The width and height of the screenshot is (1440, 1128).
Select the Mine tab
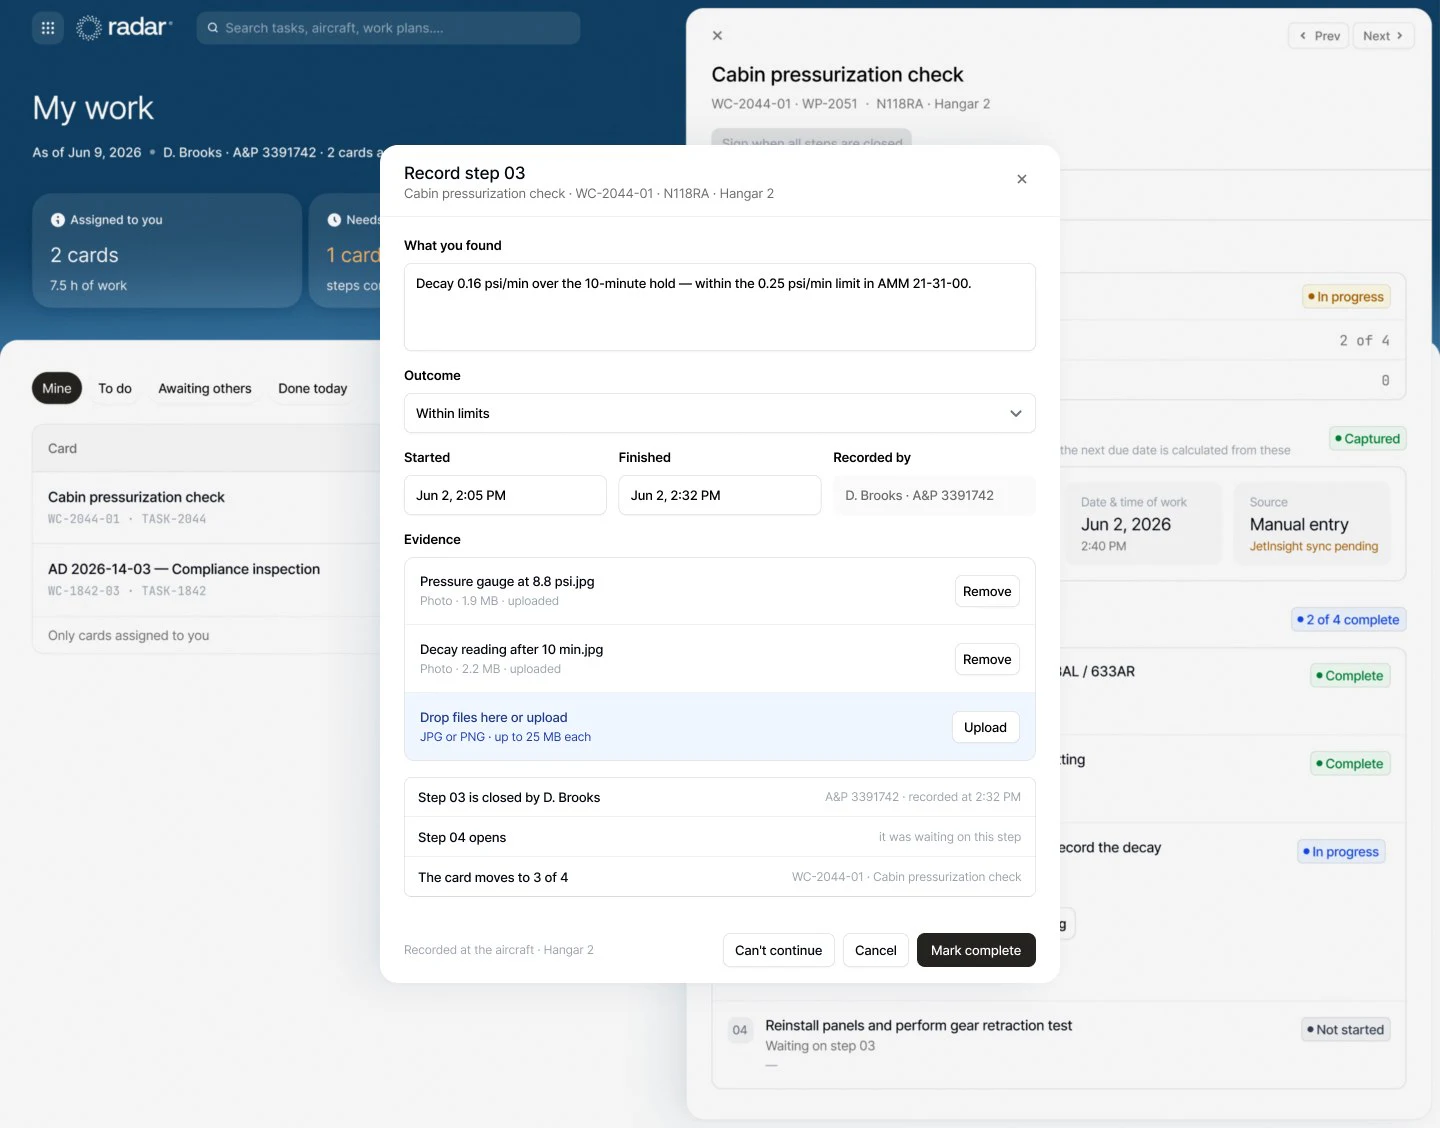point(57,388)
